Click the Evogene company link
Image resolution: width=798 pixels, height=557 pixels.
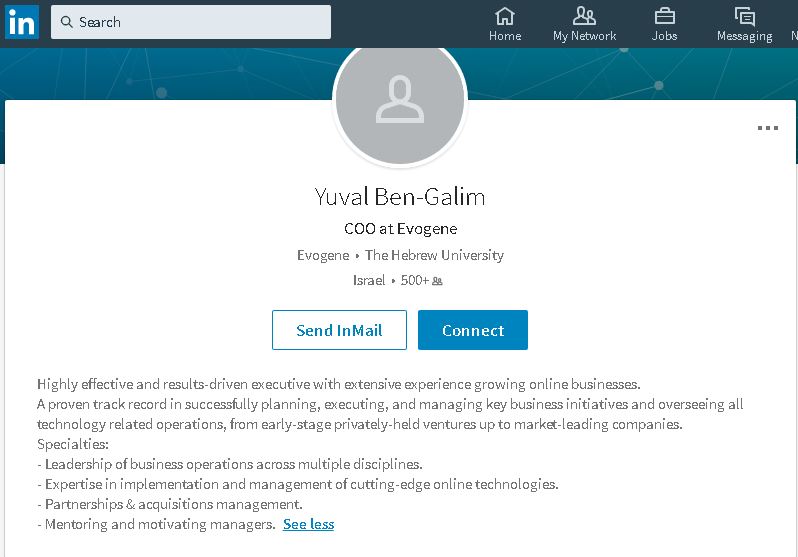[323, 255]
